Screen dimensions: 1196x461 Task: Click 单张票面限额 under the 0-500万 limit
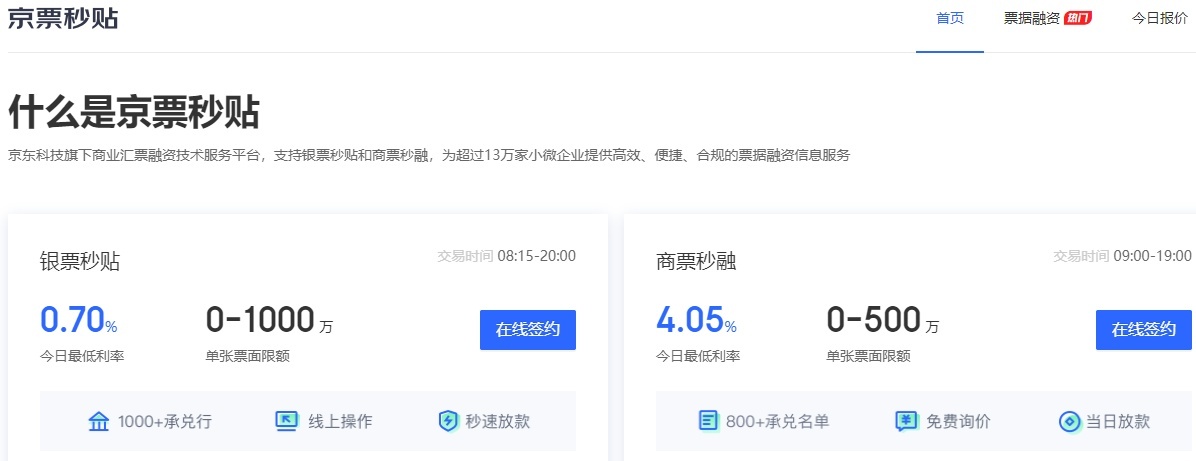pos(869,356)
